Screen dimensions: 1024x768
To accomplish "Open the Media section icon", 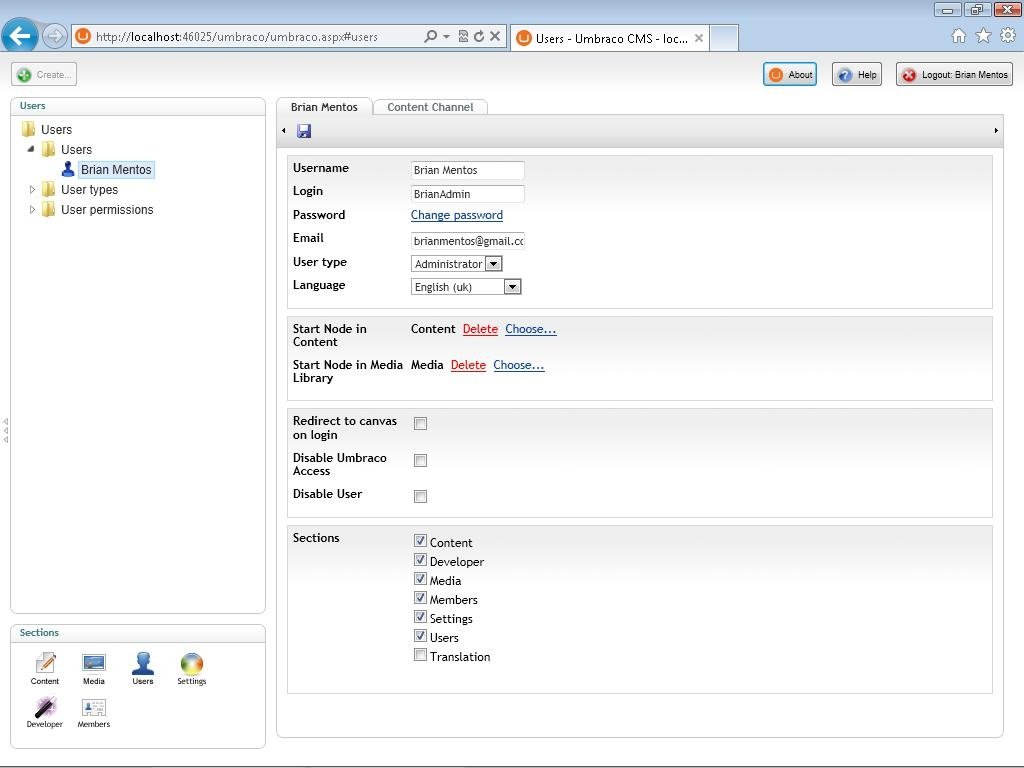I will (93, 668).
